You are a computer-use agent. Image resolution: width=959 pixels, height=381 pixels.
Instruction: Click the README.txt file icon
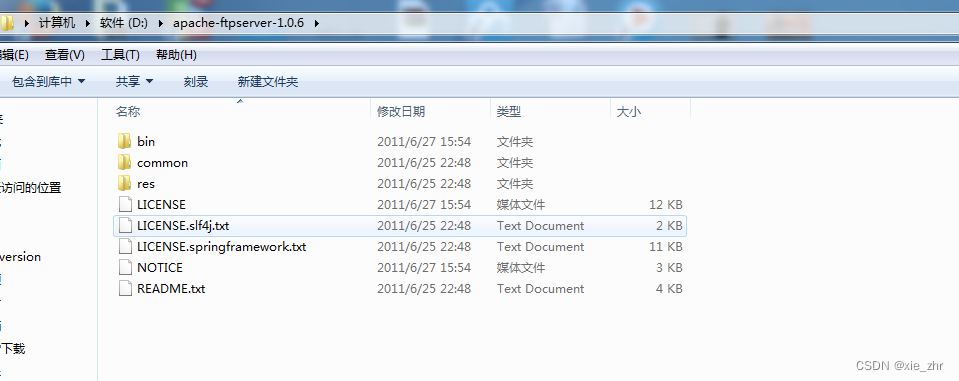125,288
